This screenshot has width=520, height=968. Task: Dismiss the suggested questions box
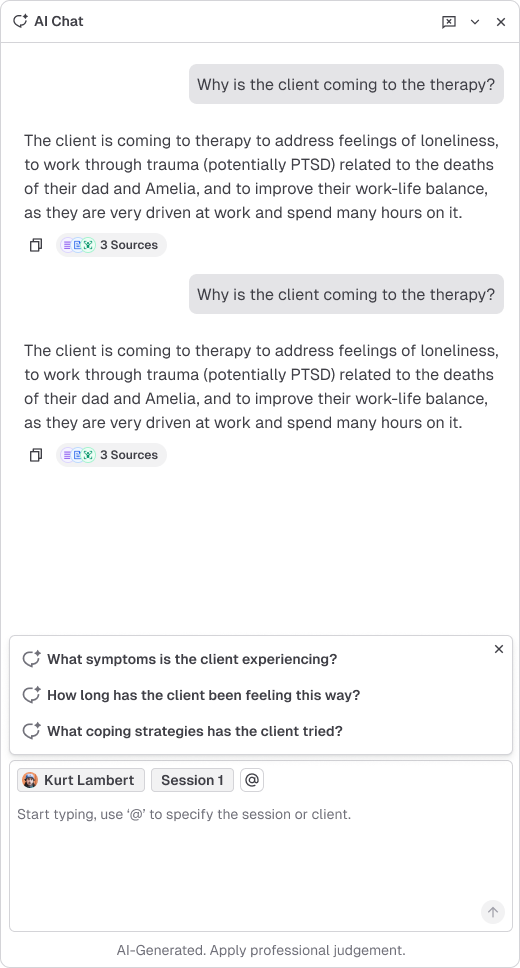click(x=499, y=649)
